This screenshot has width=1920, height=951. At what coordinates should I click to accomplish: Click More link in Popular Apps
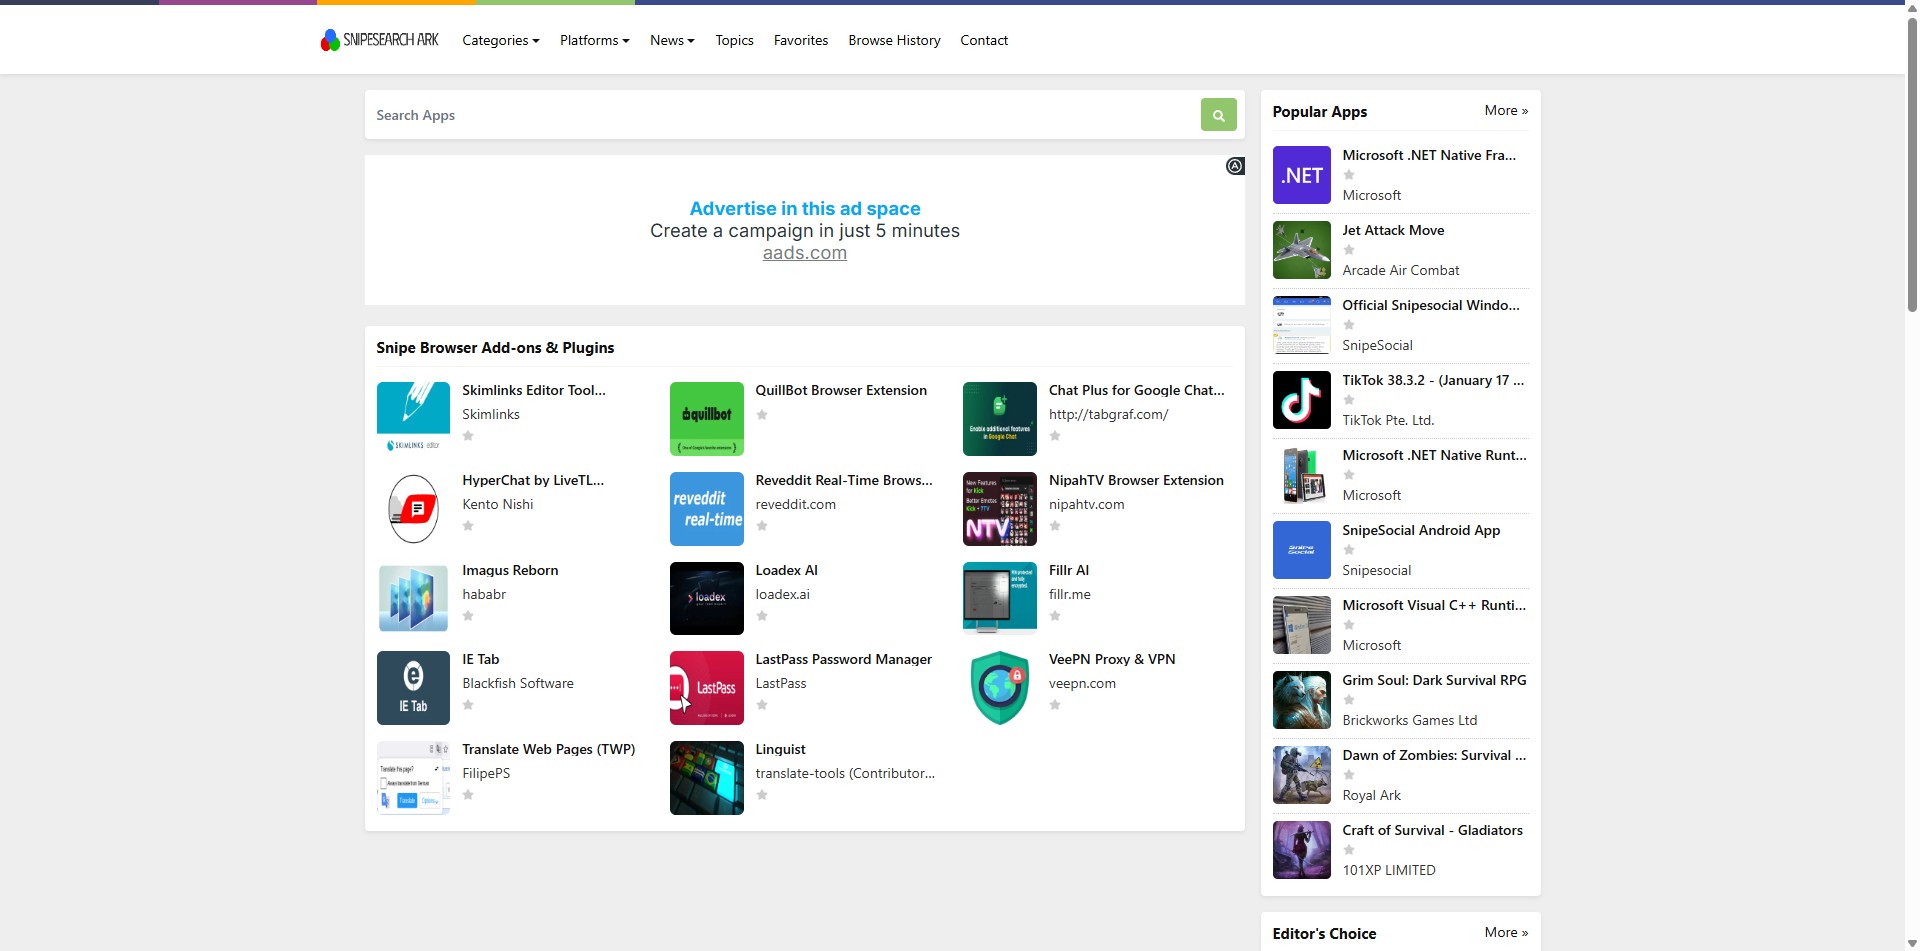click(1506, 110)
